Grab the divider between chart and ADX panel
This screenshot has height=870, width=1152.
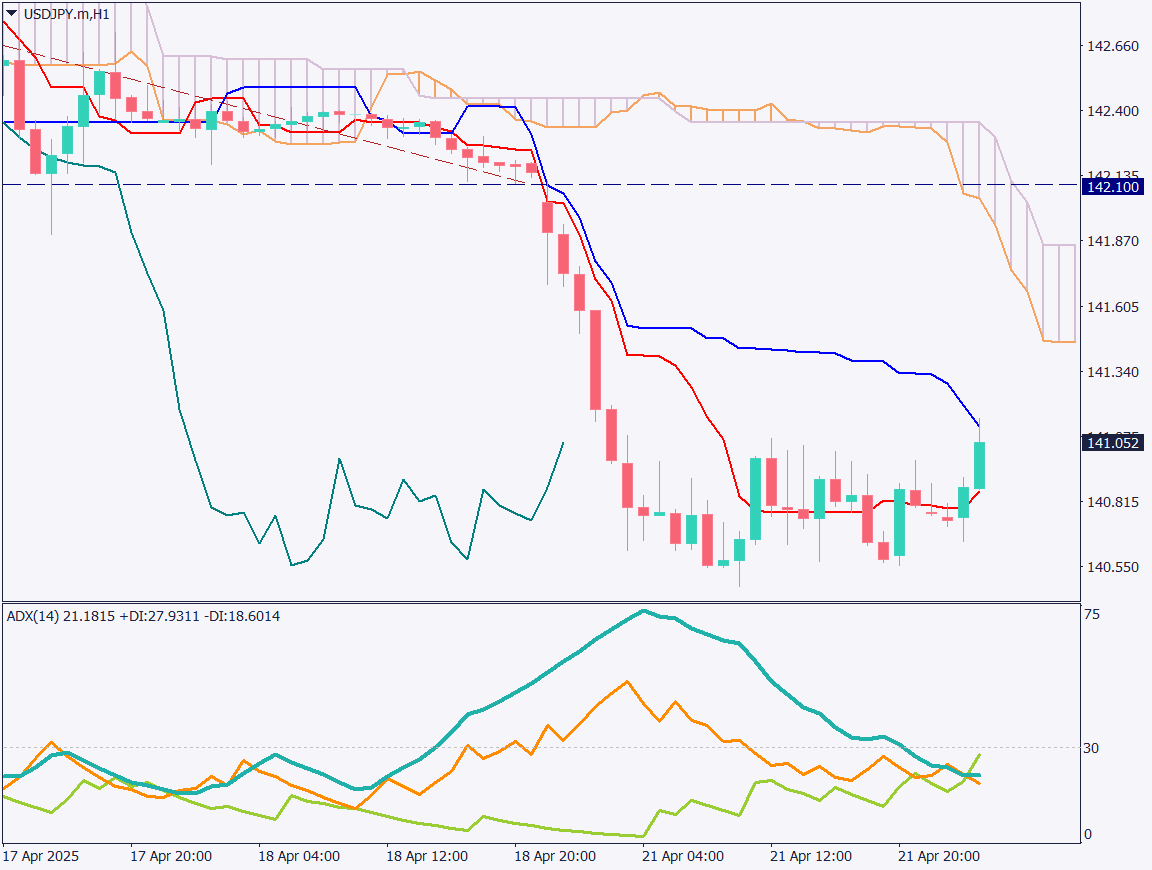click(540, 602)
